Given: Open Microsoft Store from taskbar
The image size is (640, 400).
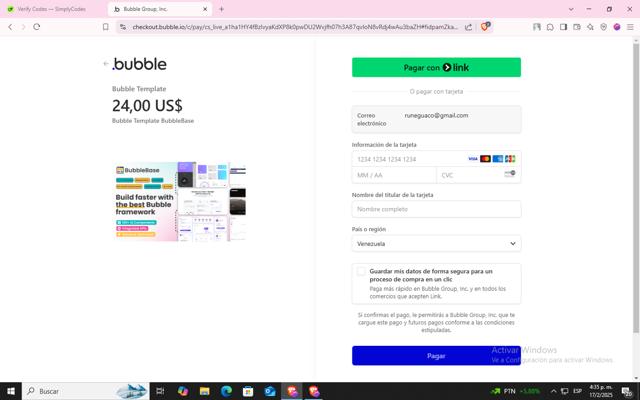Looking at the screenshot, I should [x=248, y=391].
